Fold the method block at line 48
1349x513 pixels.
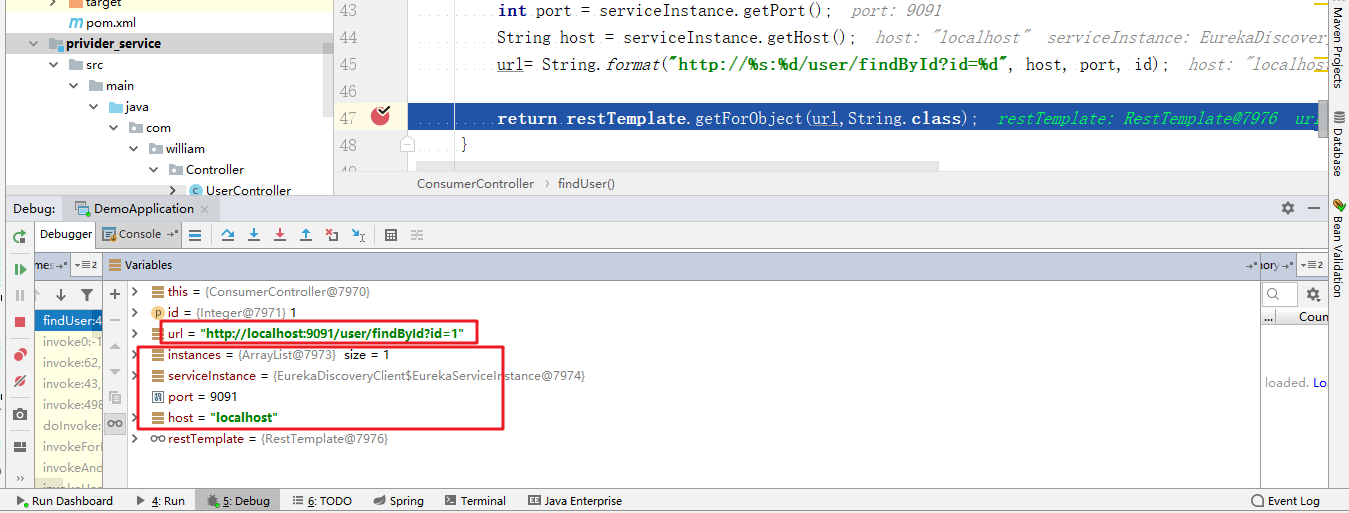(407, 145)
